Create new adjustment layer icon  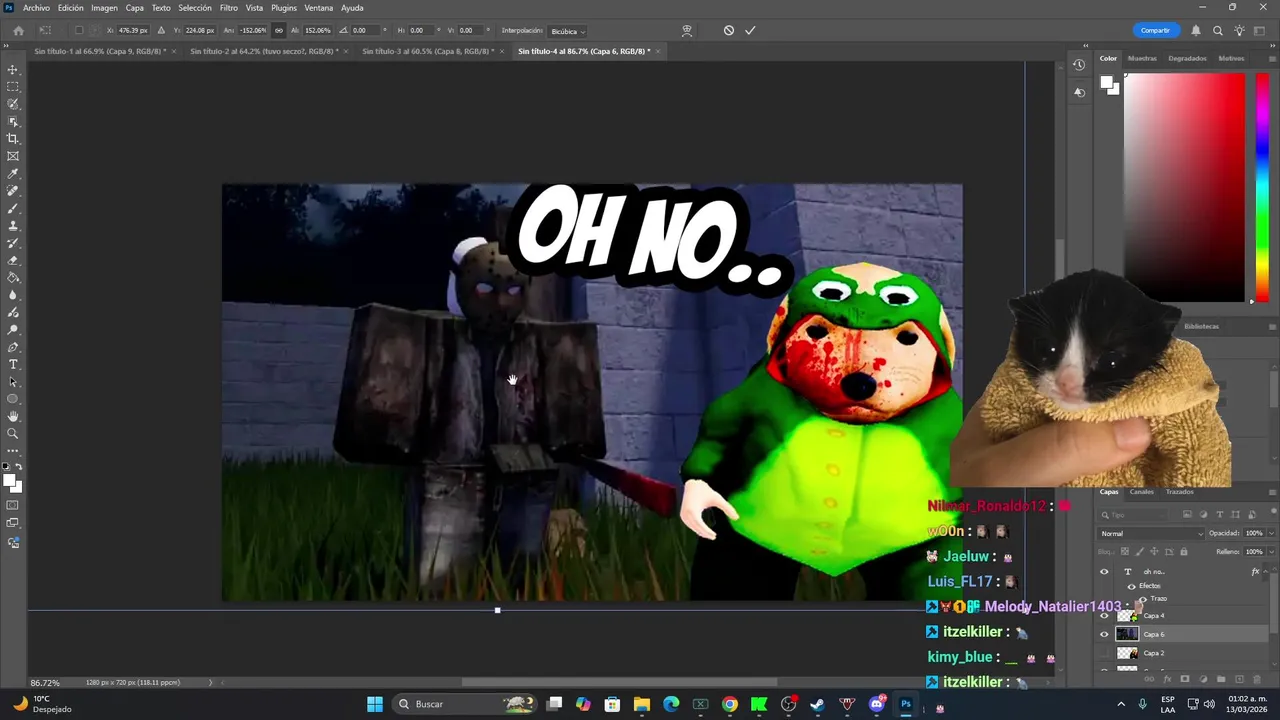(1203, 679)
